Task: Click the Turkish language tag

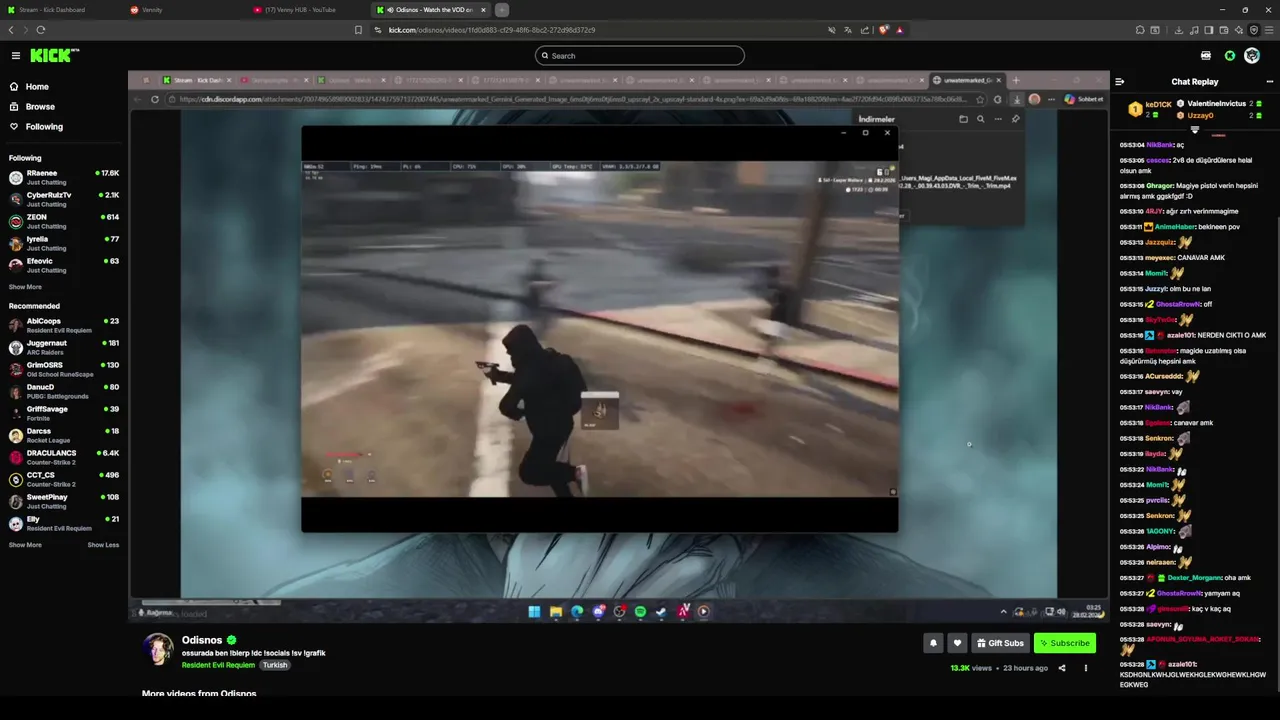Action: pyautogui.click(x=275, y=665)
